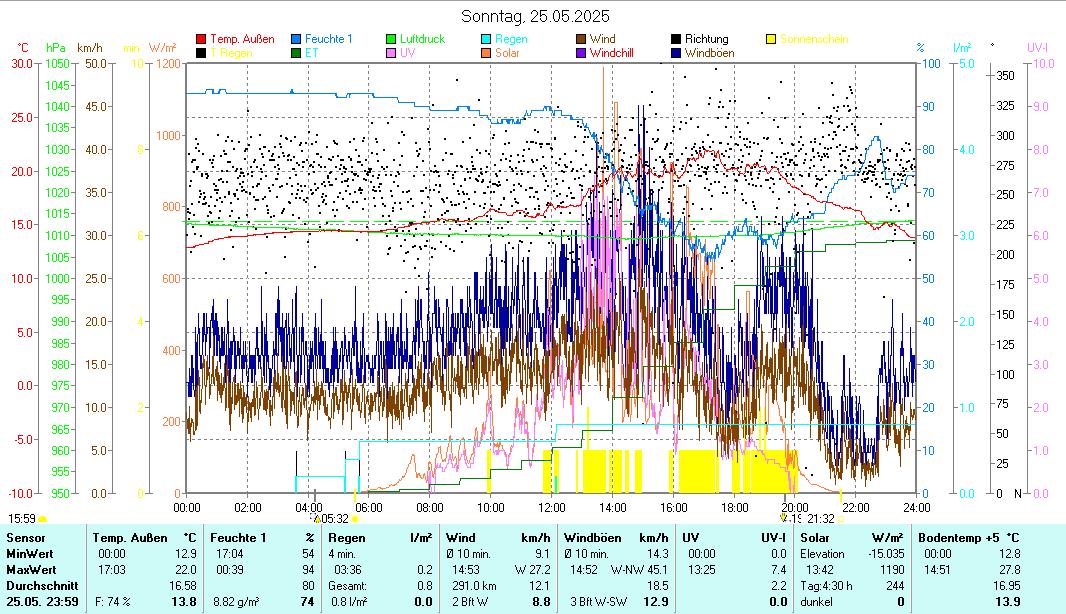Click the sunset time marker 21:32
Image resolution: width=1066 pixels, height=614 pixels.
[820, 518]
